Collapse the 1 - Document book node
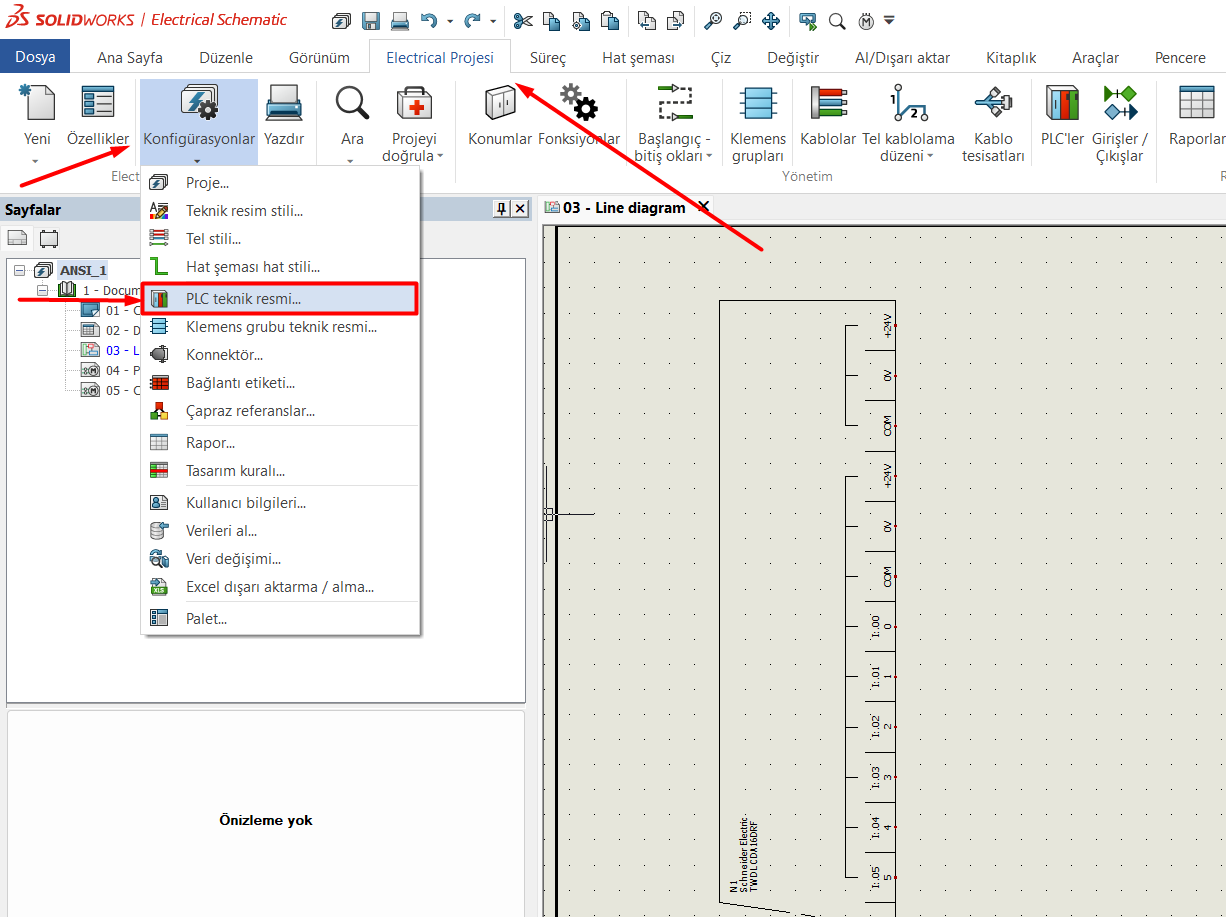Viewport: 1226px width, 917px height. tap(43, 291)
